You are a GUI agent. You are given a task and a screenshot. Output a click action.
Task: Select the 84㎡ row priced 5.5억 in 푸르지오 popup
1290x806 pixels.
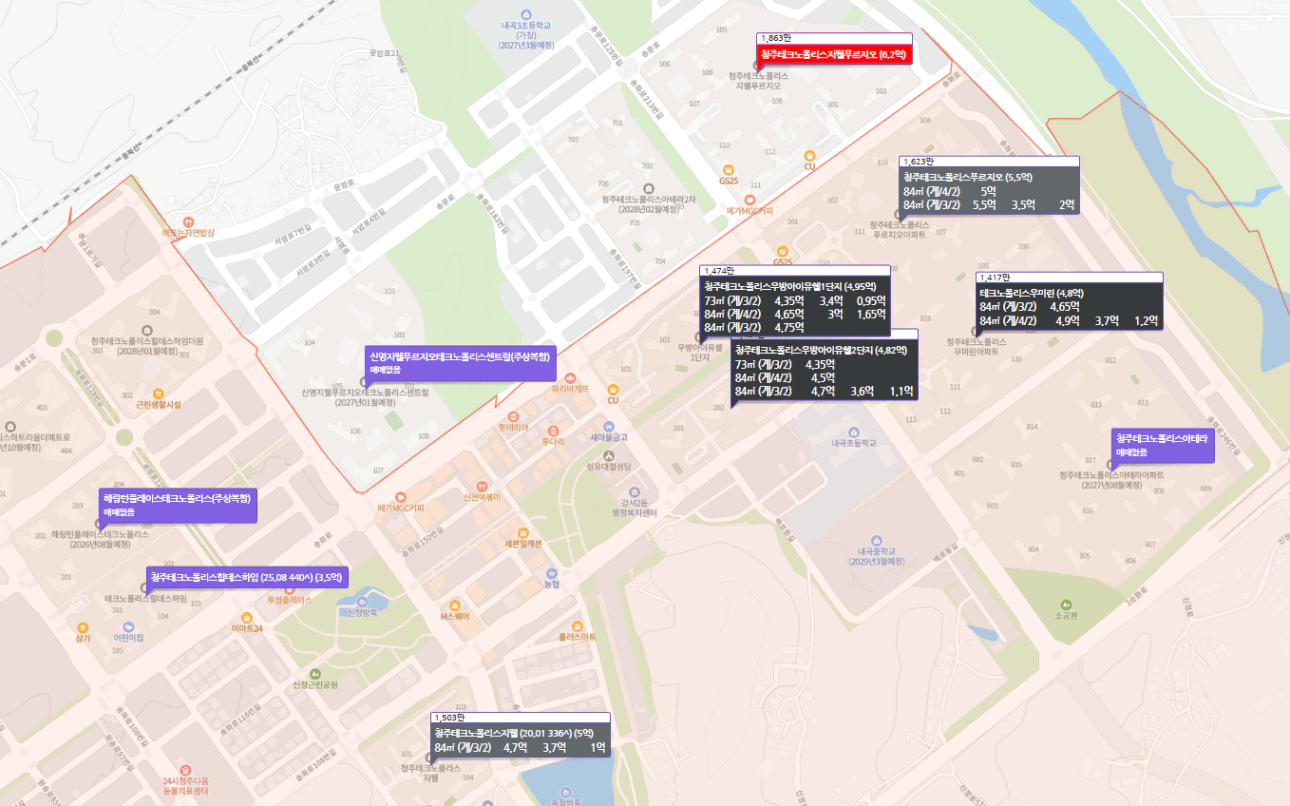989,205
